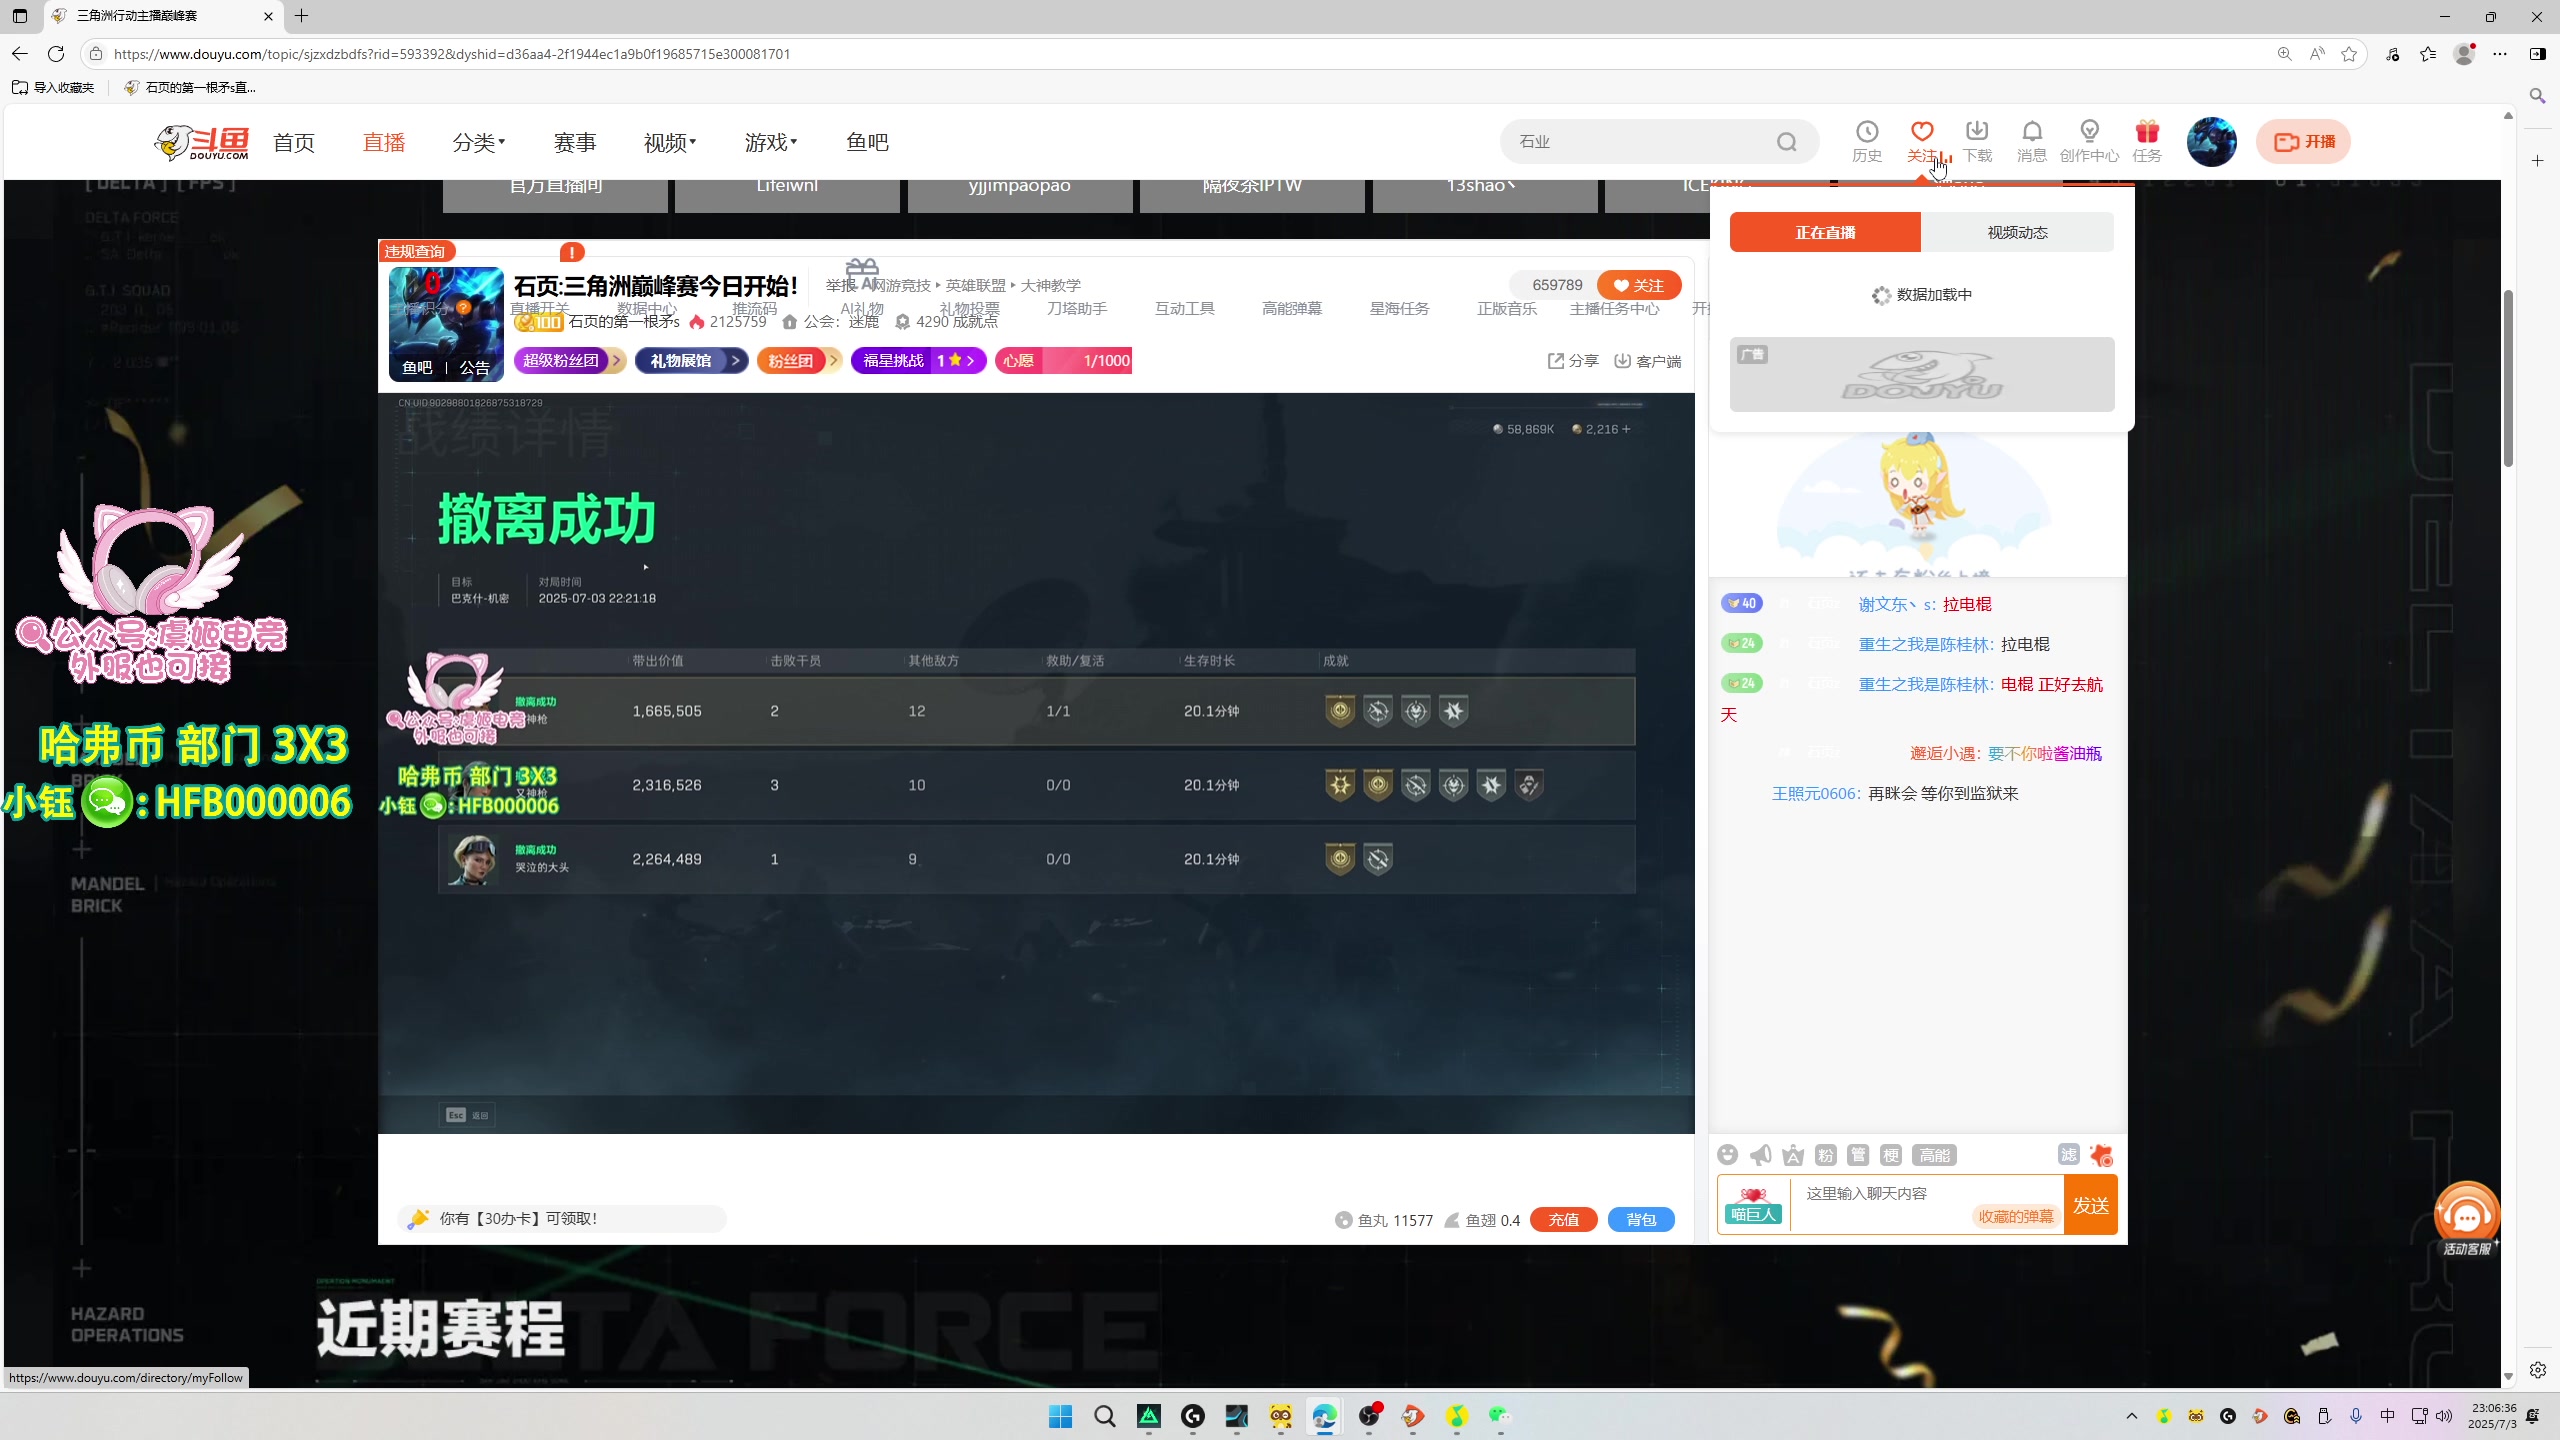Image resolution: width=2560 pixels, height=1440 pixels.
Task: Expand the 礼物展馆 badge arrow
Action: click(x=736, y=361)
